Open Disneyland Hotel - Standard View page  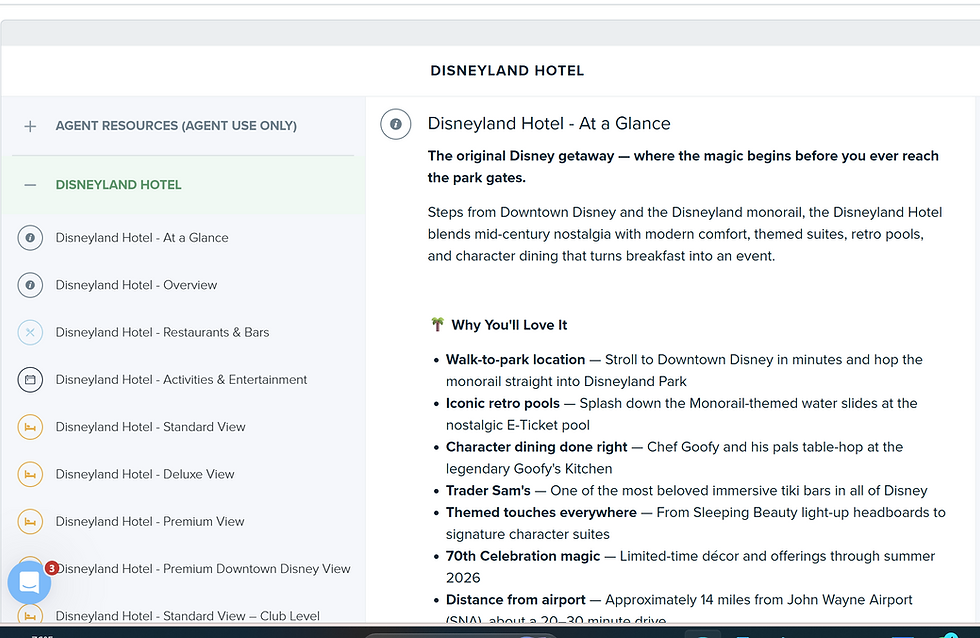pyautogui.click(x=151, y=427)
